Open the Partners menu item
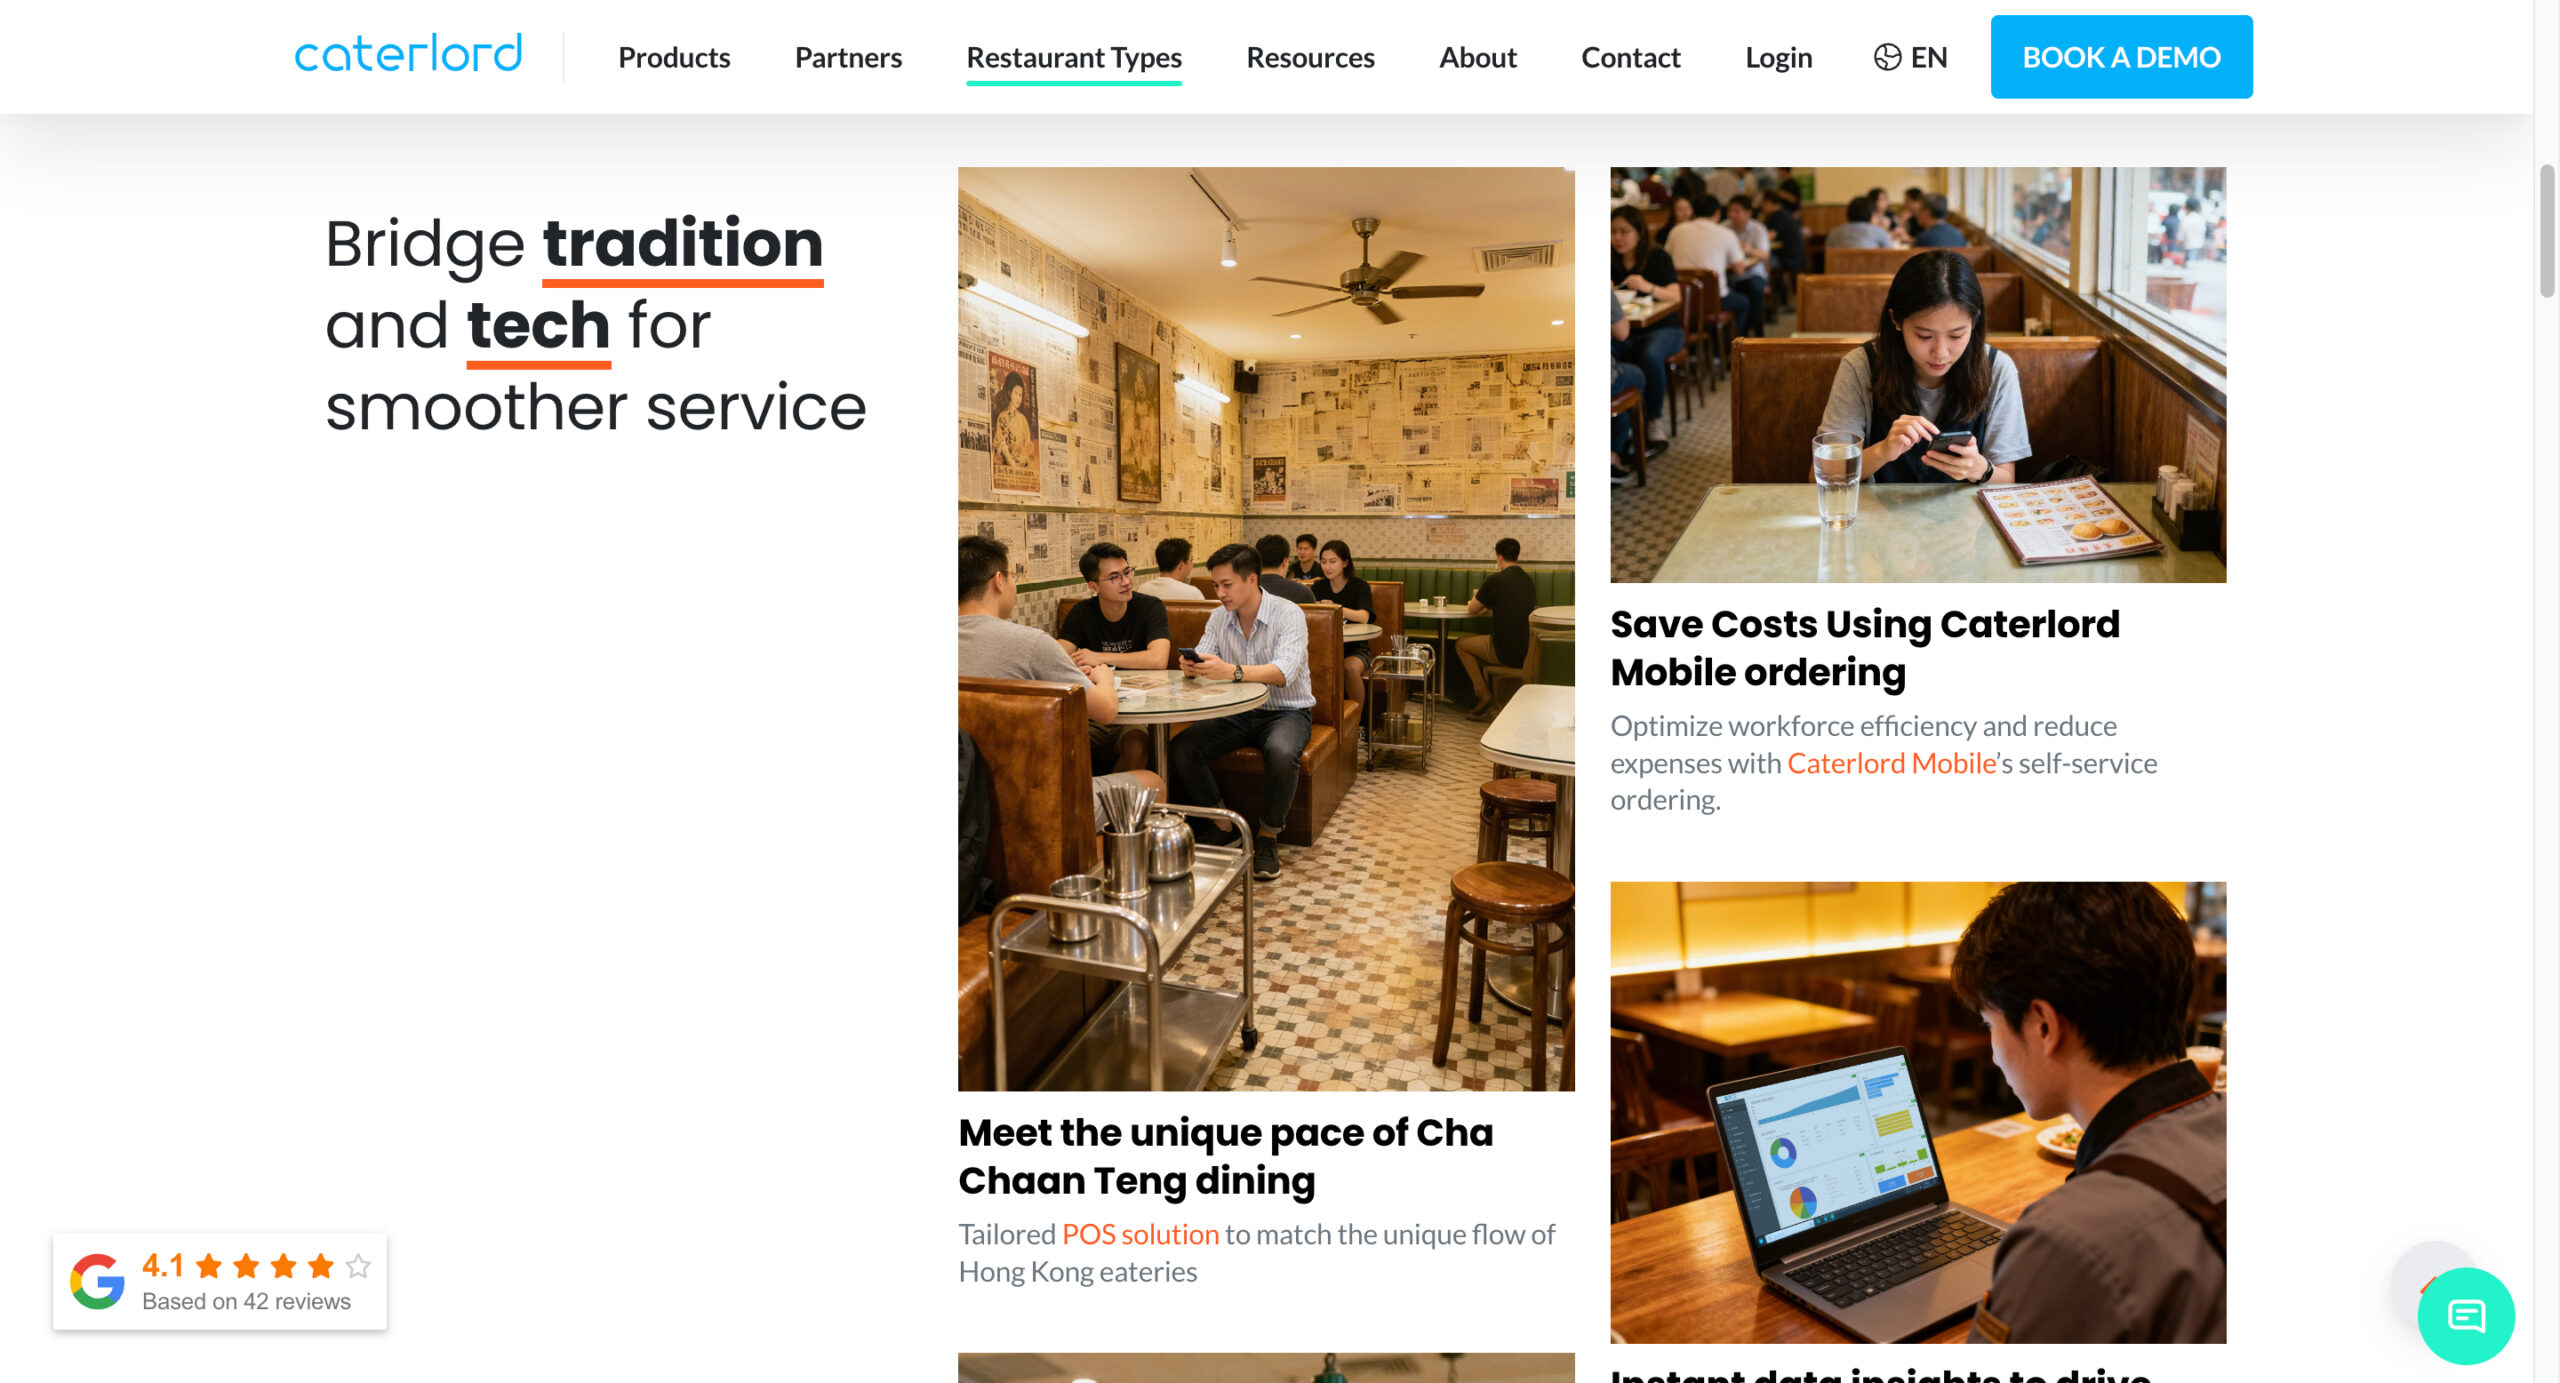 [x=848, y=57]
